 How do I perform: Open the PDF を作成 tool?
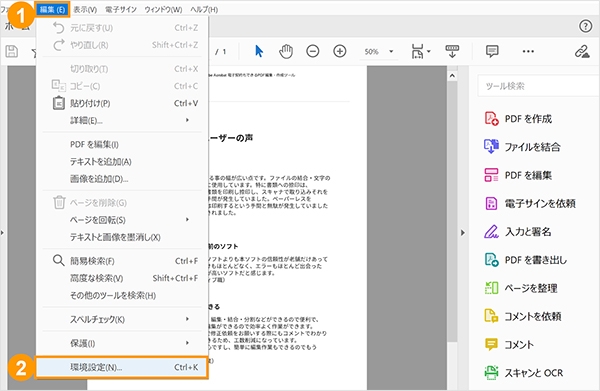[x=518, y=119]
